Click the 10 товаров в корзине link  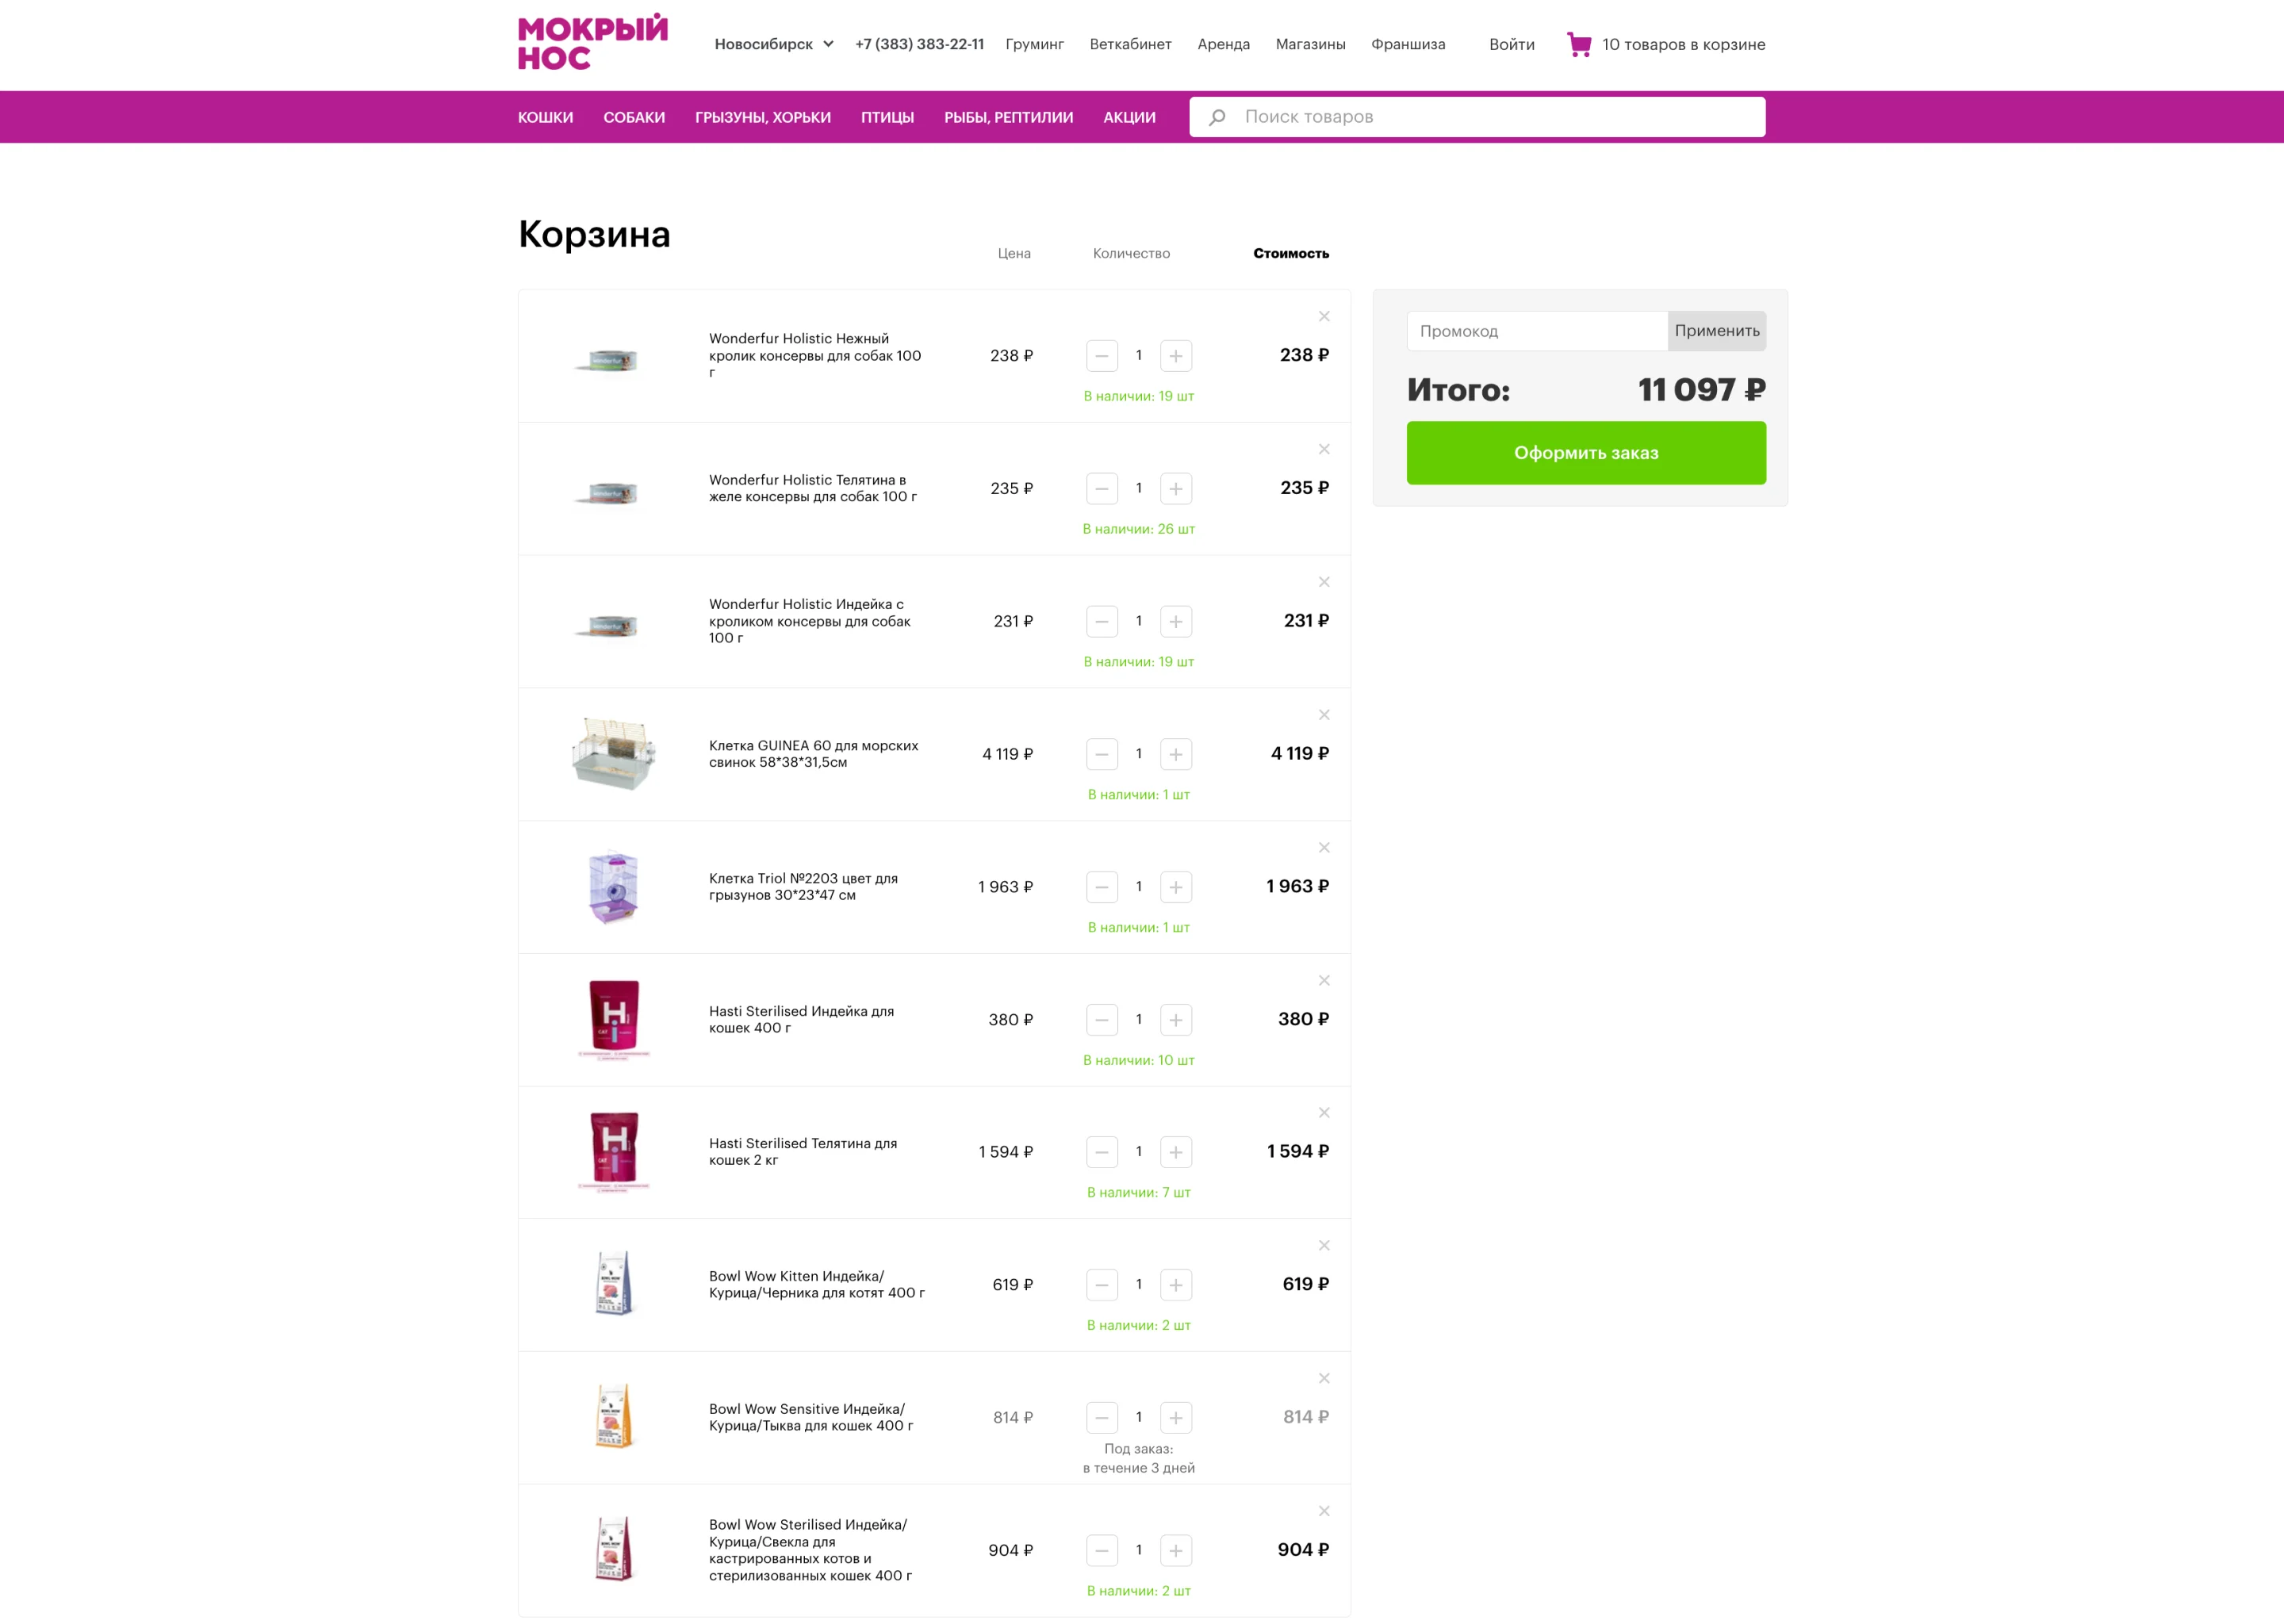tap(1684, 44)
